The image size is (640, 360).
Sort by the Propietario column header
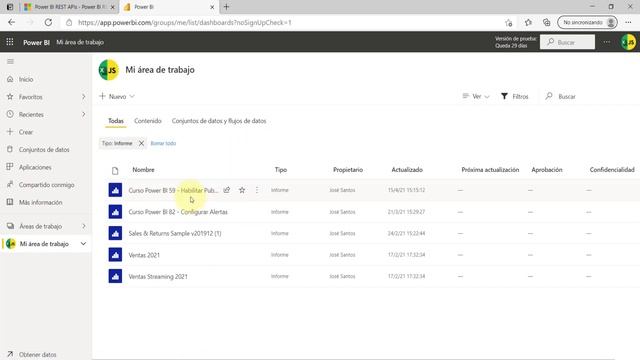point(348,169)
